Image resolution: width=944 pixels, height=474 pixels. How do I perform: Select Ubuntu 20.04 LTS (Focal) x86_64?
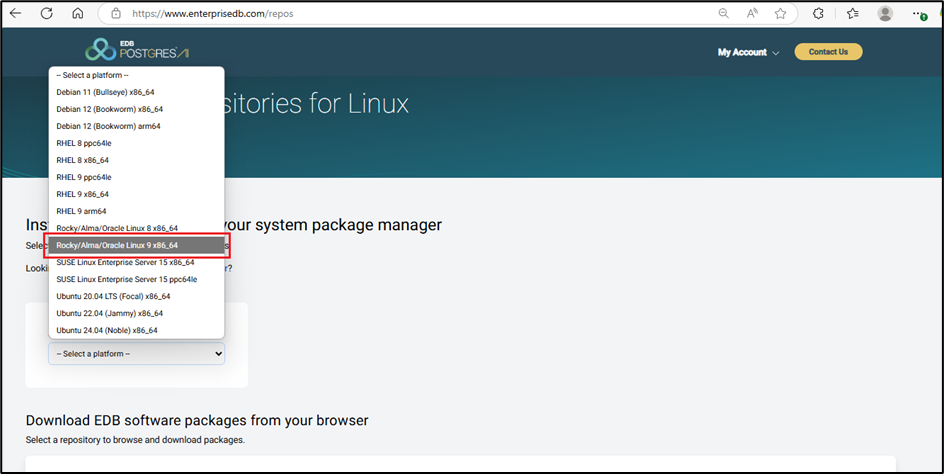tap(137, 296)
